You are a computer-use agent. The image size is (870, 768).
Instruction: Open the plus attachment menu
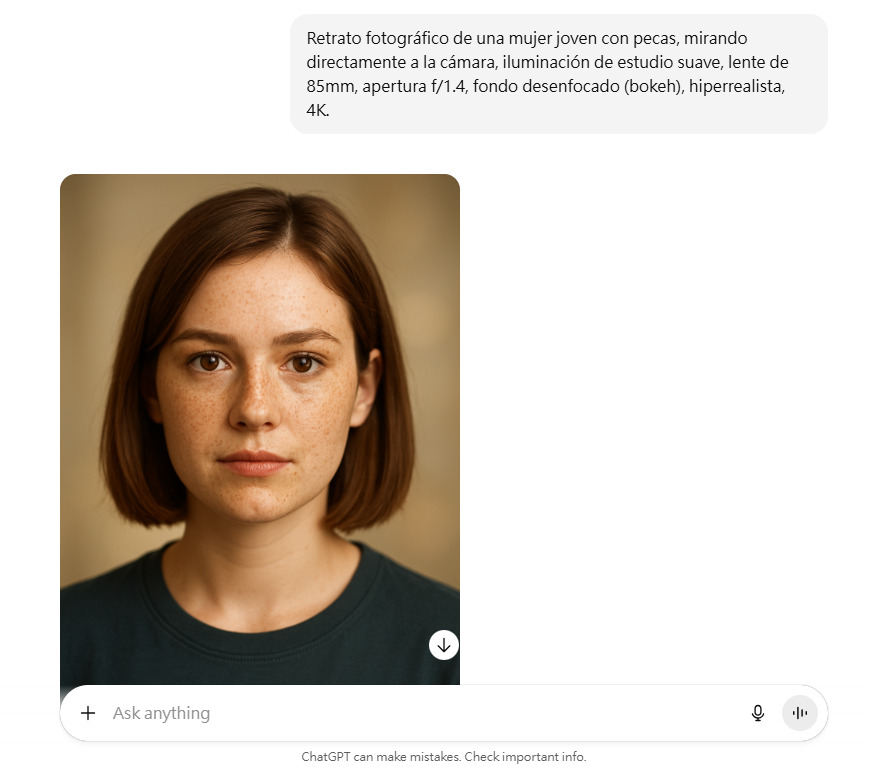point(88,713)
